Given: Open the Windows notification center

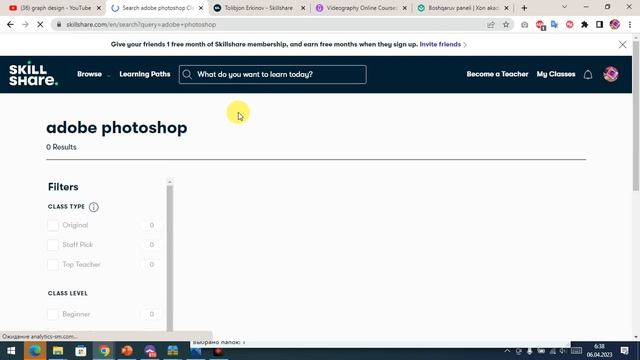Looking at the screenshot, I should coord(624,351).
